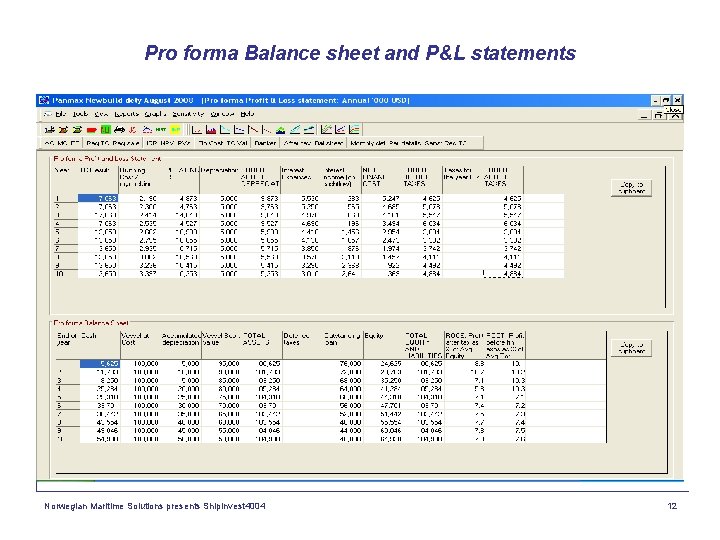
Task: Open the cyan dashed line chart icon
Action: [239, 130]
